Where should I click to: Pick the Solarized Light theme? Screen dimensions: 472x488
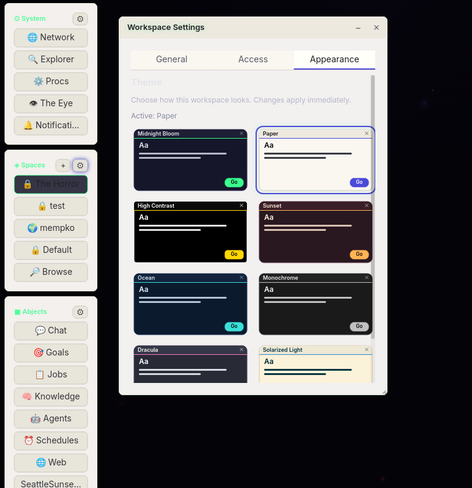315,364
